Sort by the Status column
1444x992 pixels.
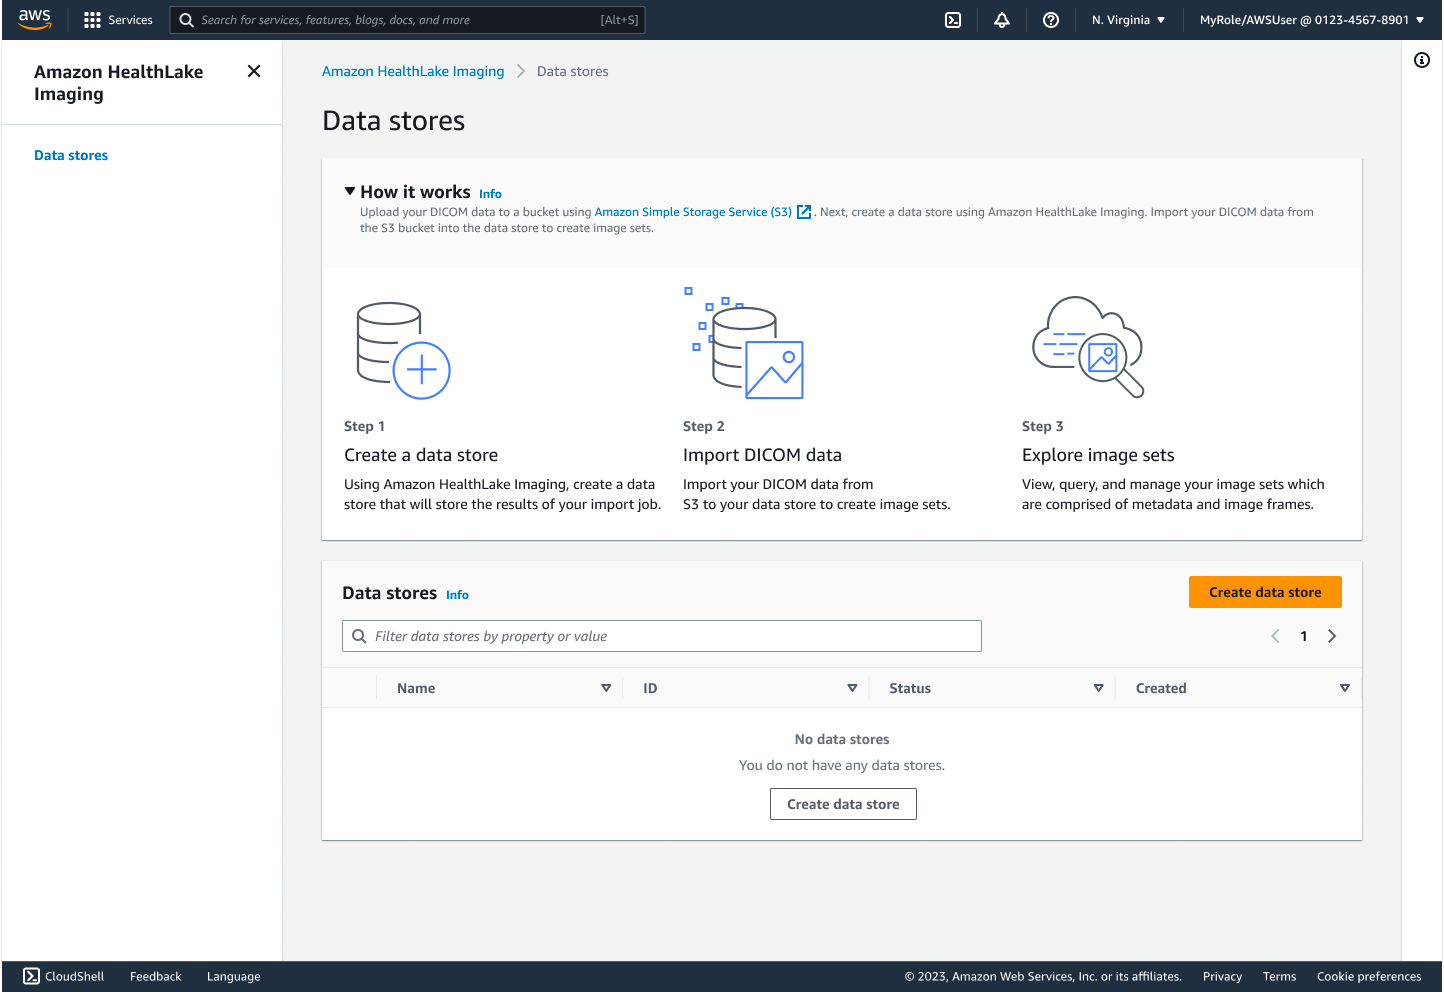point(1098,688)
